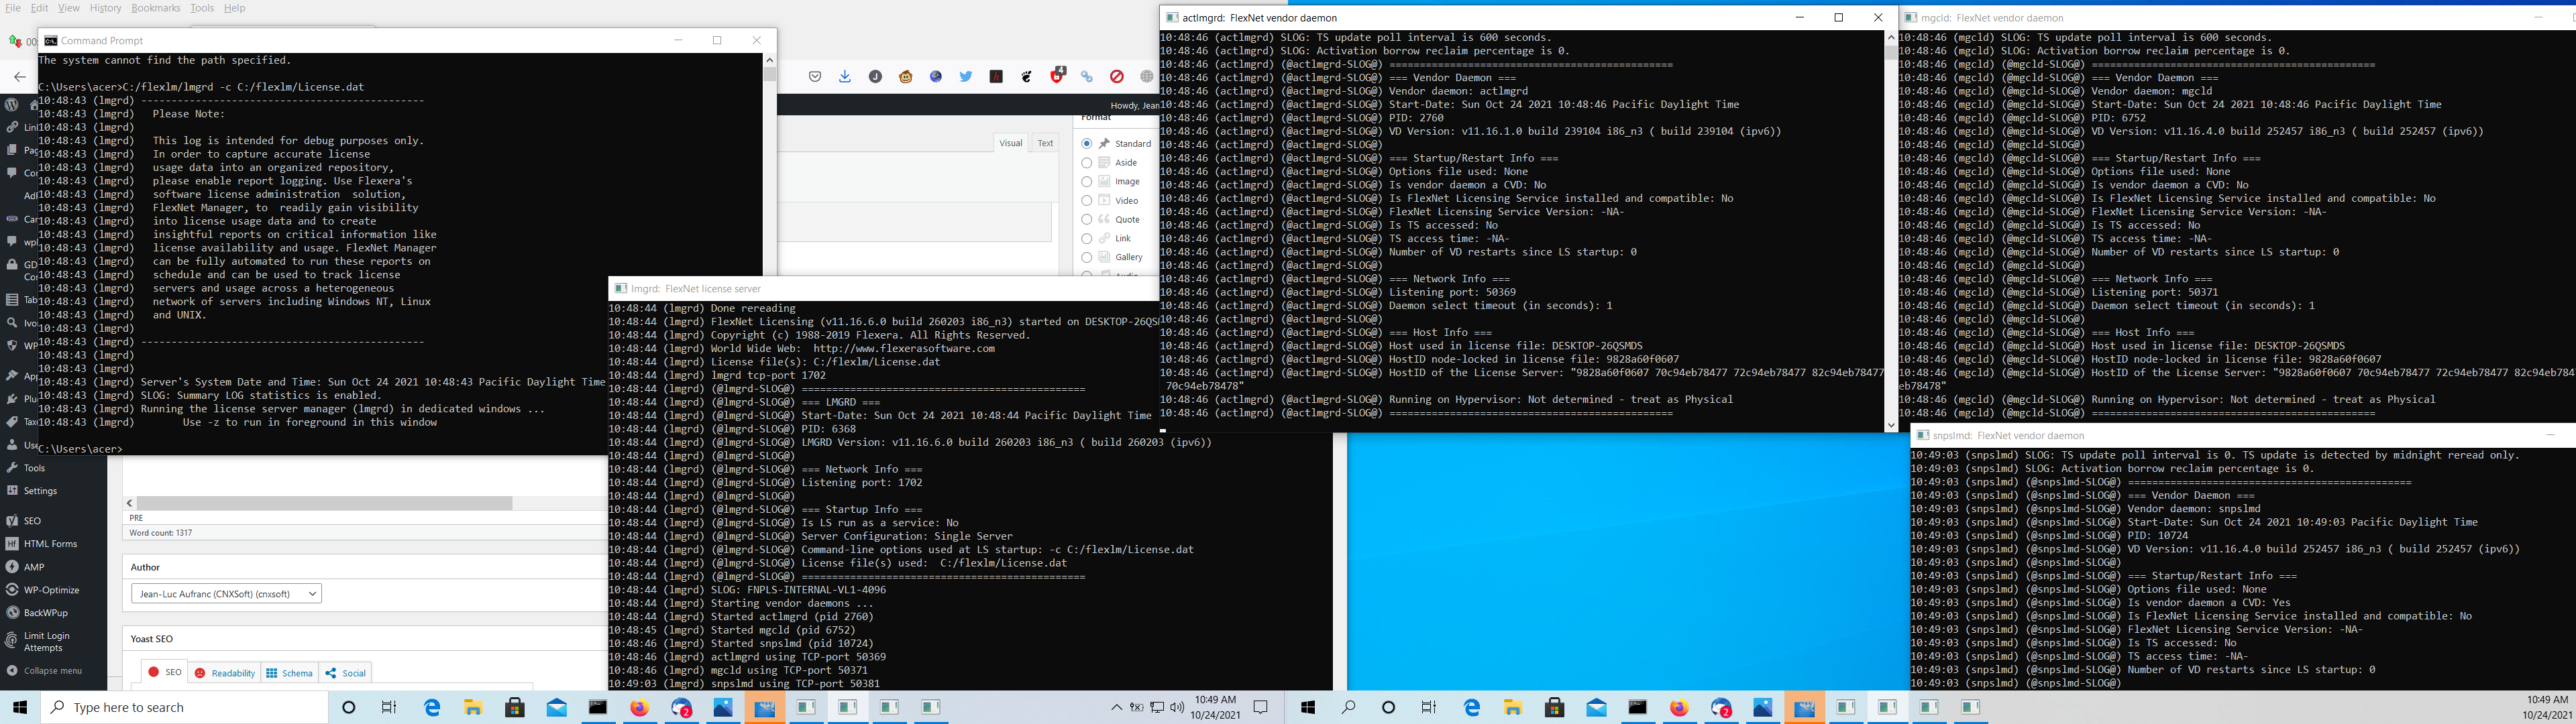Viewport: 2576px width, 724px height.
Task: Choose the Video post format
Action: (x=1086, y=200)
